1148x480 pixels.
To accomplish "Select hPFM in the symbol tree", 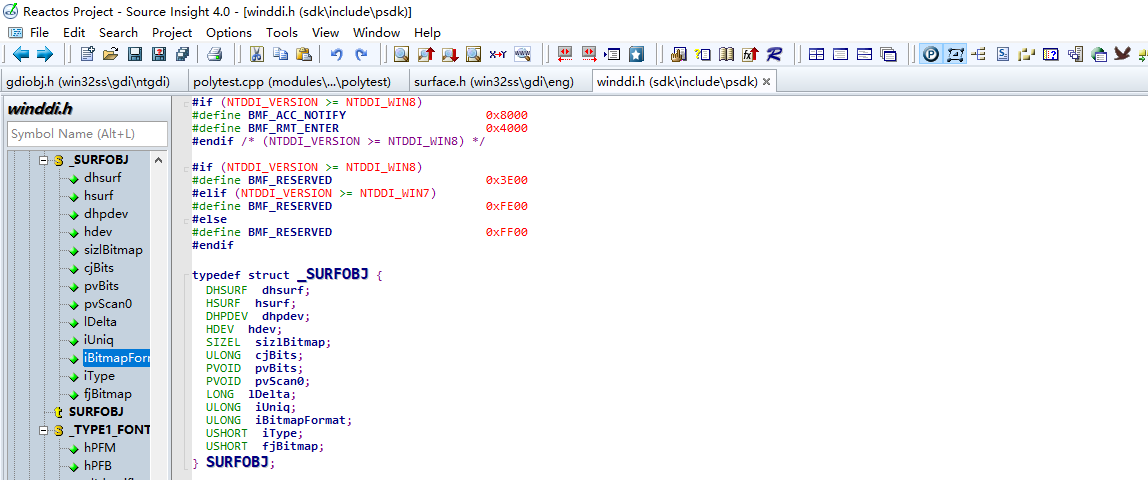I will pos(100,448).
